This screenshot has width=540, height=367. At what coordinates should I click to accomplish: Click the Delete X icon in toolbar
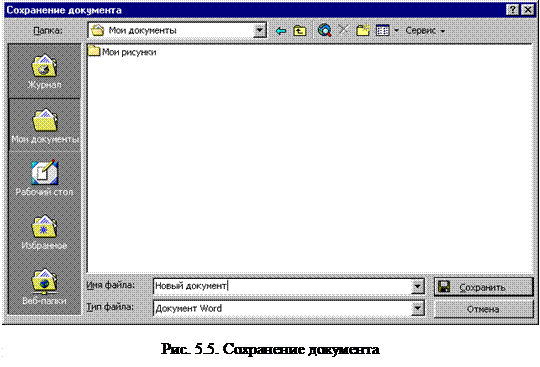(x=343, y=30)
